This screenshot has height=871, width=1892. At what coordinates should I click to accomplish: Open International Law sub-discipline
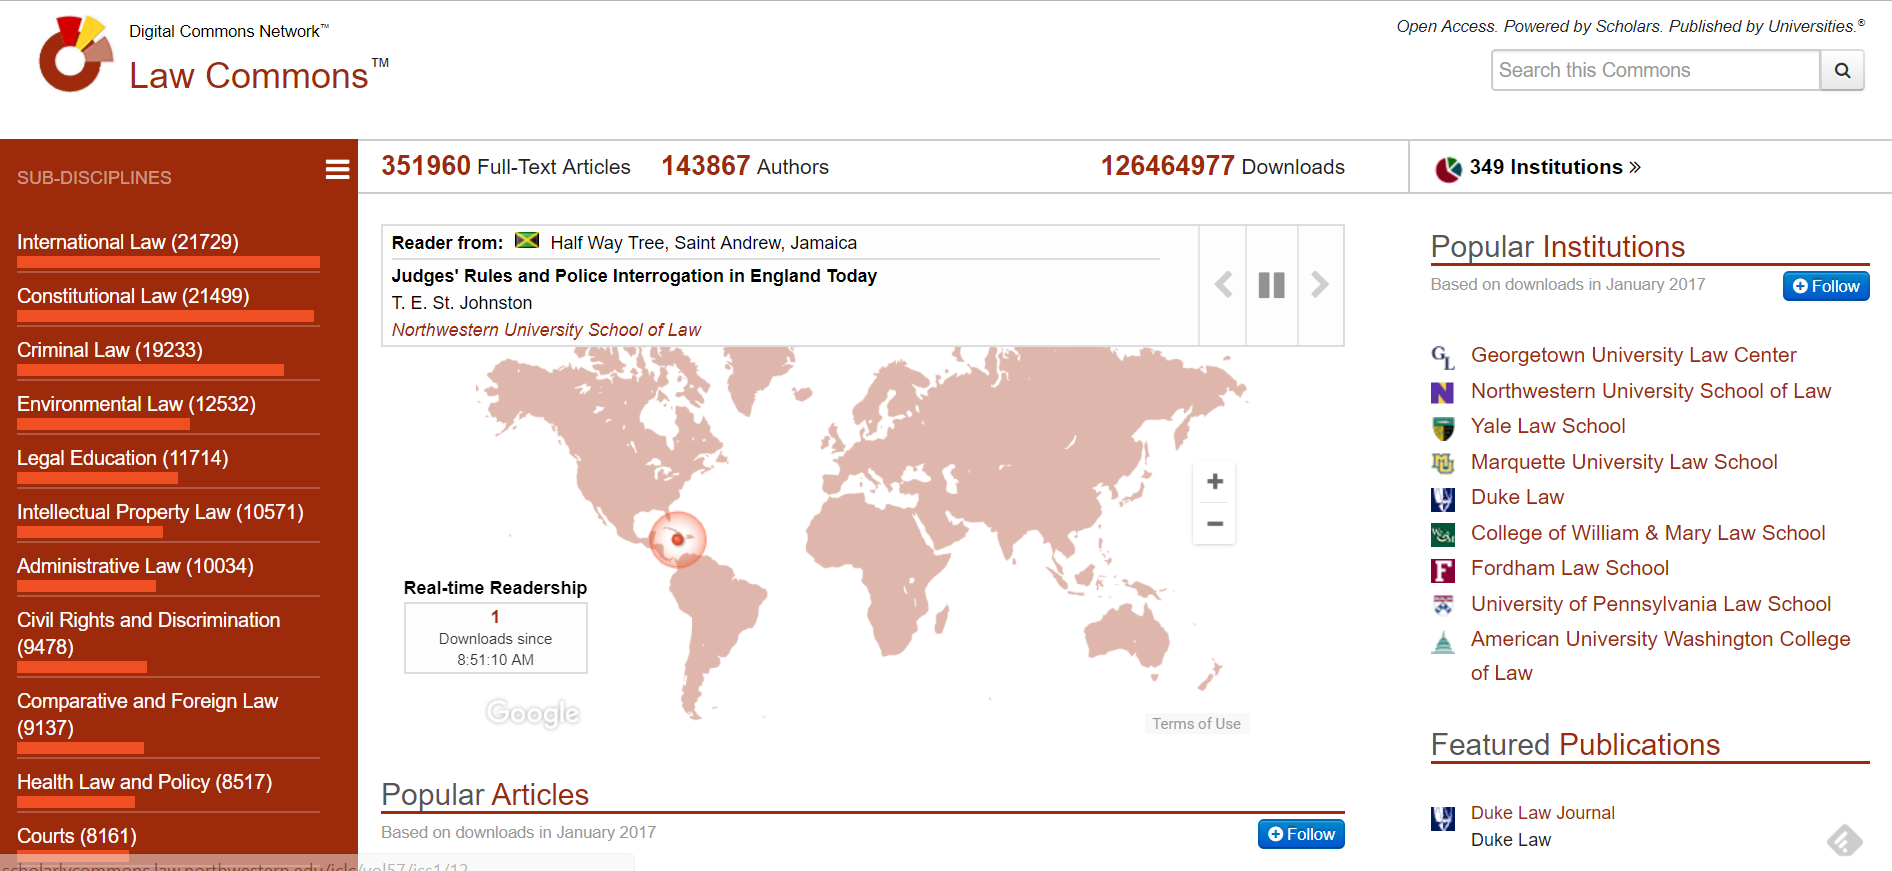click(x=128, y=242)
